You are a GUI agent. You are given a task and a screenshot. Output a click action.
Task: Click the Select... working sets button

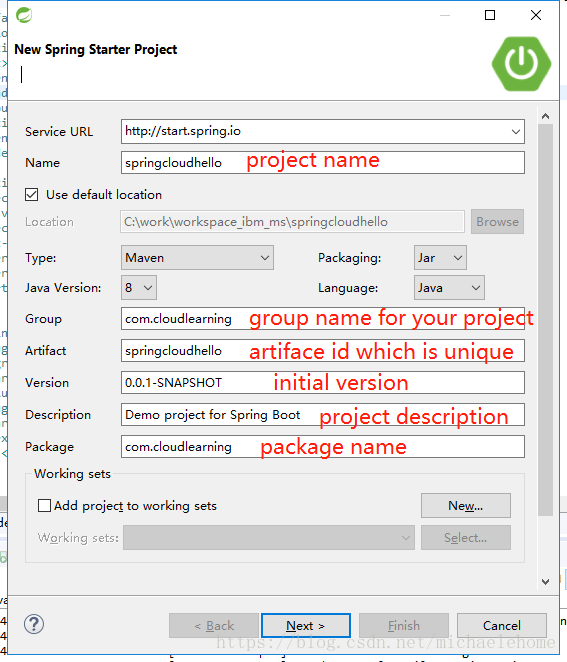coord(466,537)
